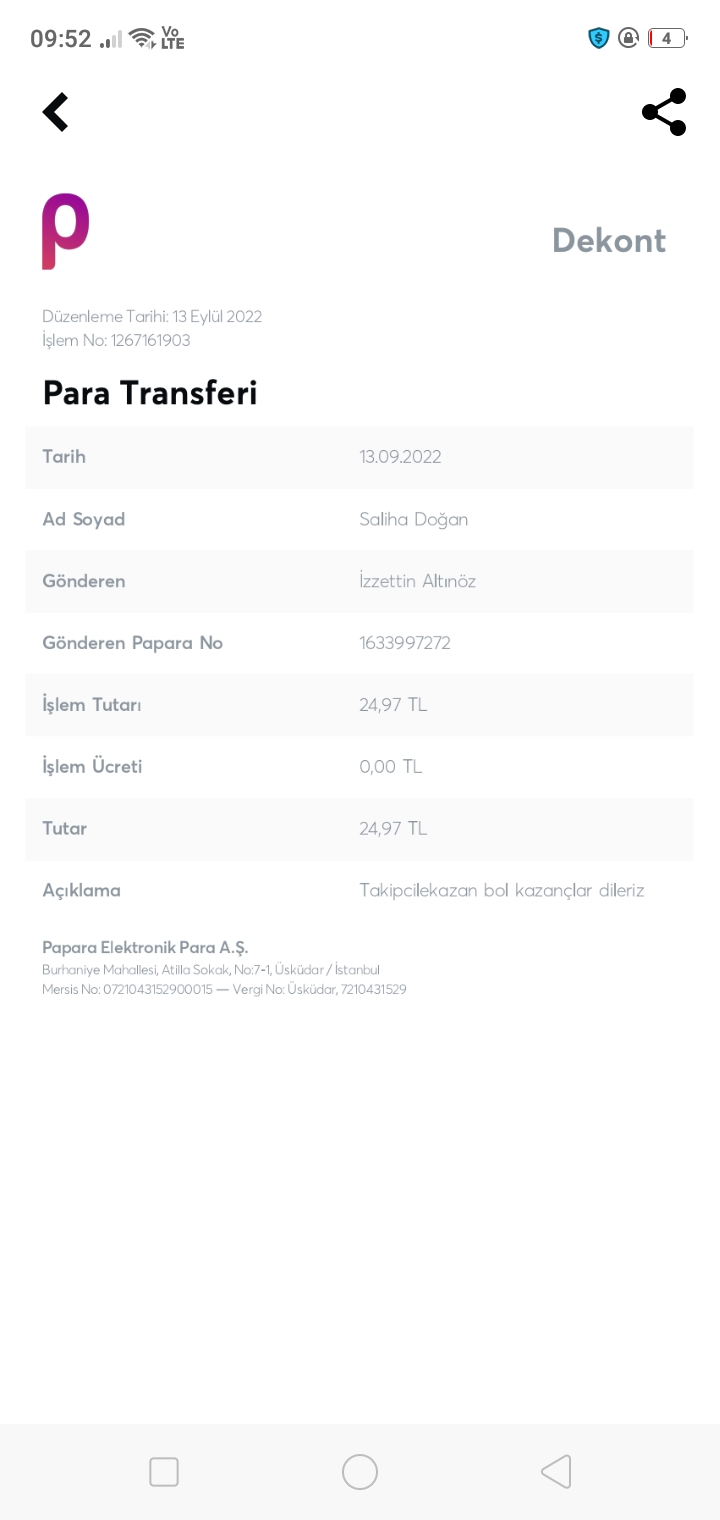
Task: Tap the back arrow icon
Action: pos(56,112)
